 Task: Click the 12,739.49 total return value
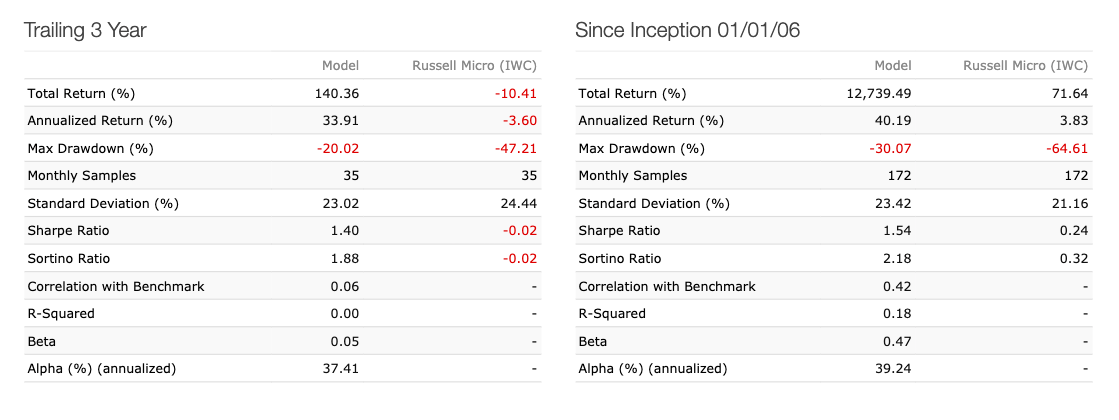pos(878,94)
